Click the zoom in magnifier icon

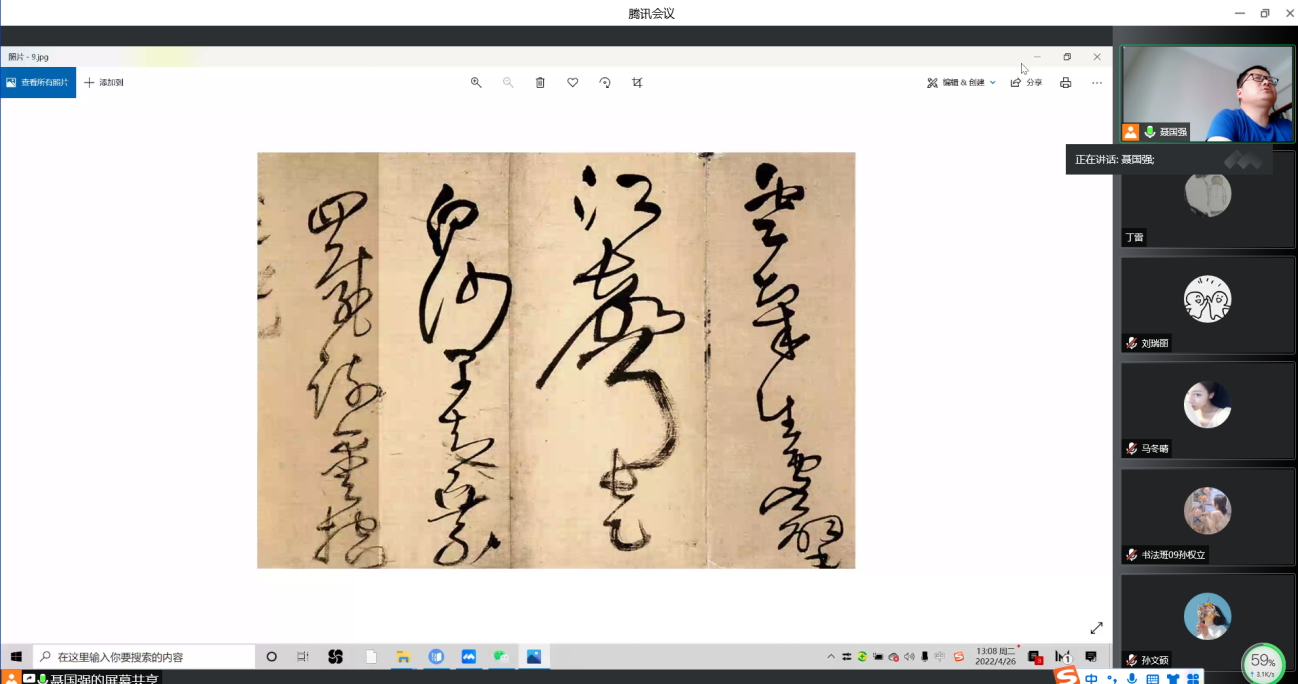(x=476, y=83)
